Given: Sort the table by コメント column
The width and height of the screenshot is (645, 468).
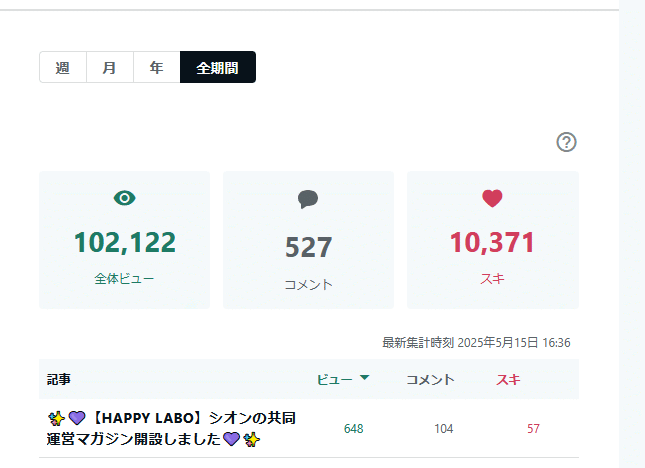Looking at the screenshot, I should click(x=431, y=380).
